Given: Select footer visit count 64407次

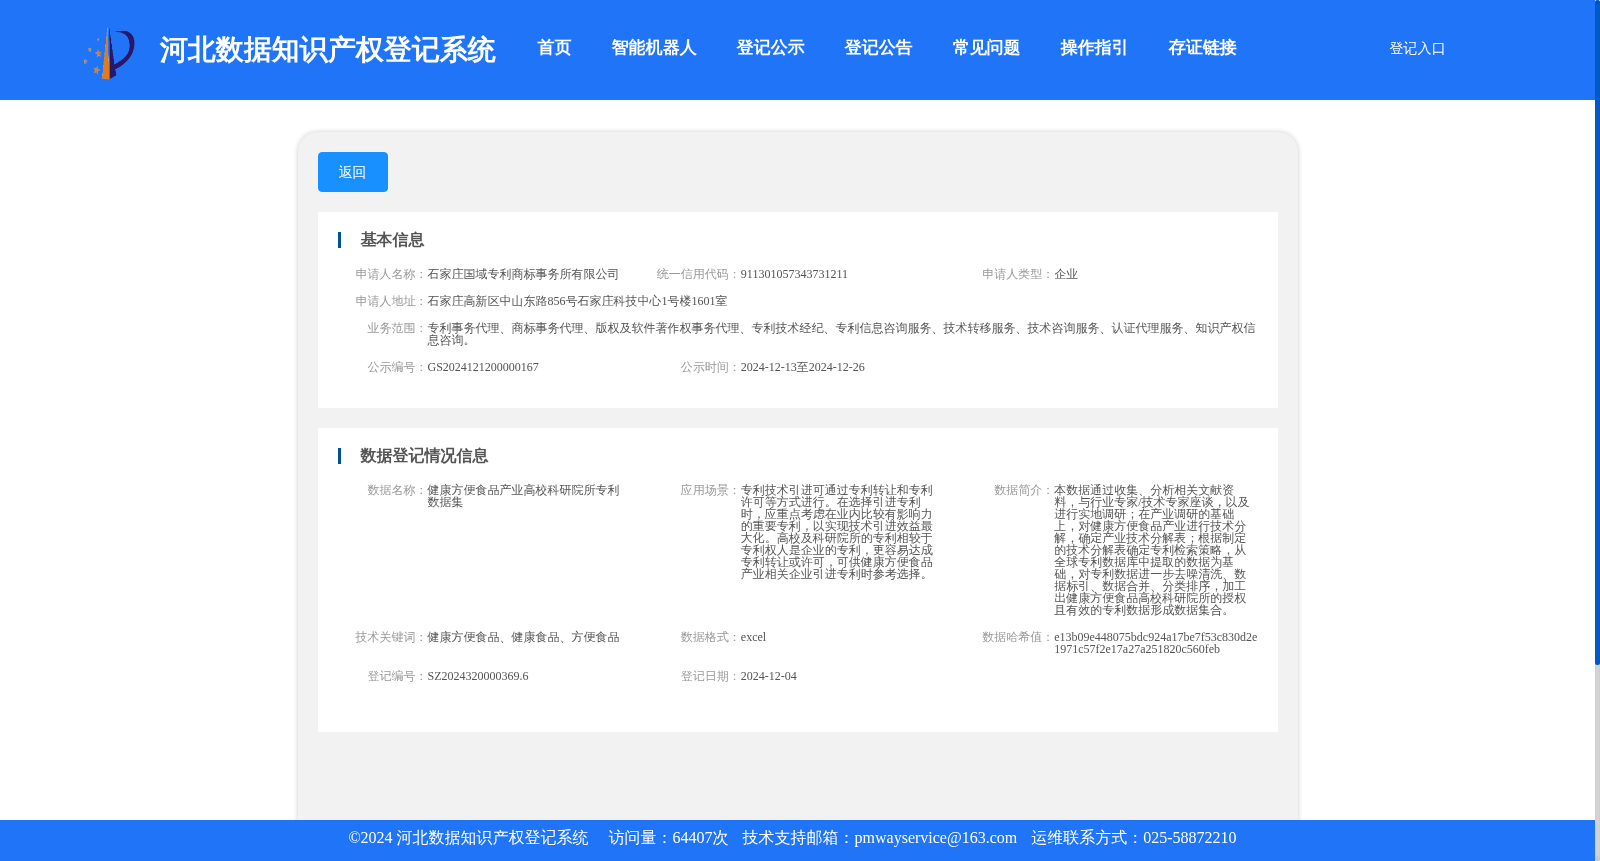Looking at the screenshot, I should (x=700, y=838).
